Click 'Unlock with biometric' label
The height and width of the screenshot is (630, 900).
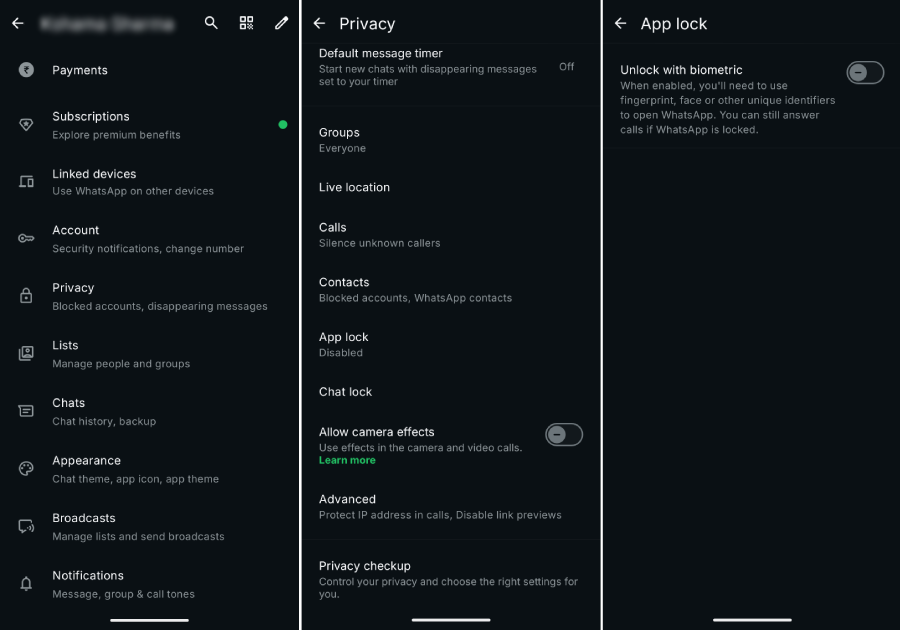pyautogui.click(x=681, y=70)
